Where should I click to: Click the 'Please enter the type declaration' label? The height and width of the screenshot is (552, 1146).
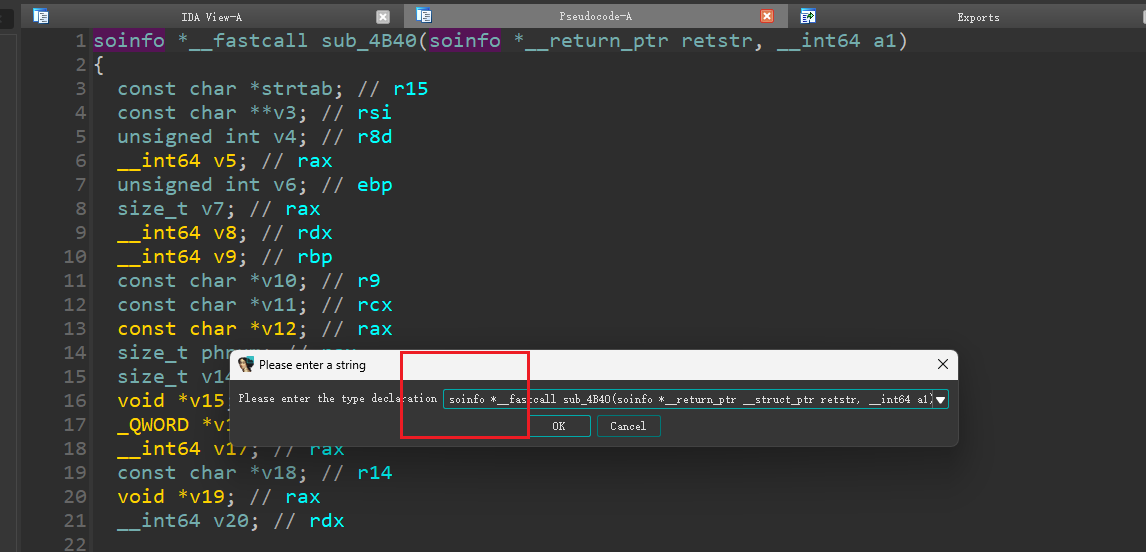click(338, 398)
